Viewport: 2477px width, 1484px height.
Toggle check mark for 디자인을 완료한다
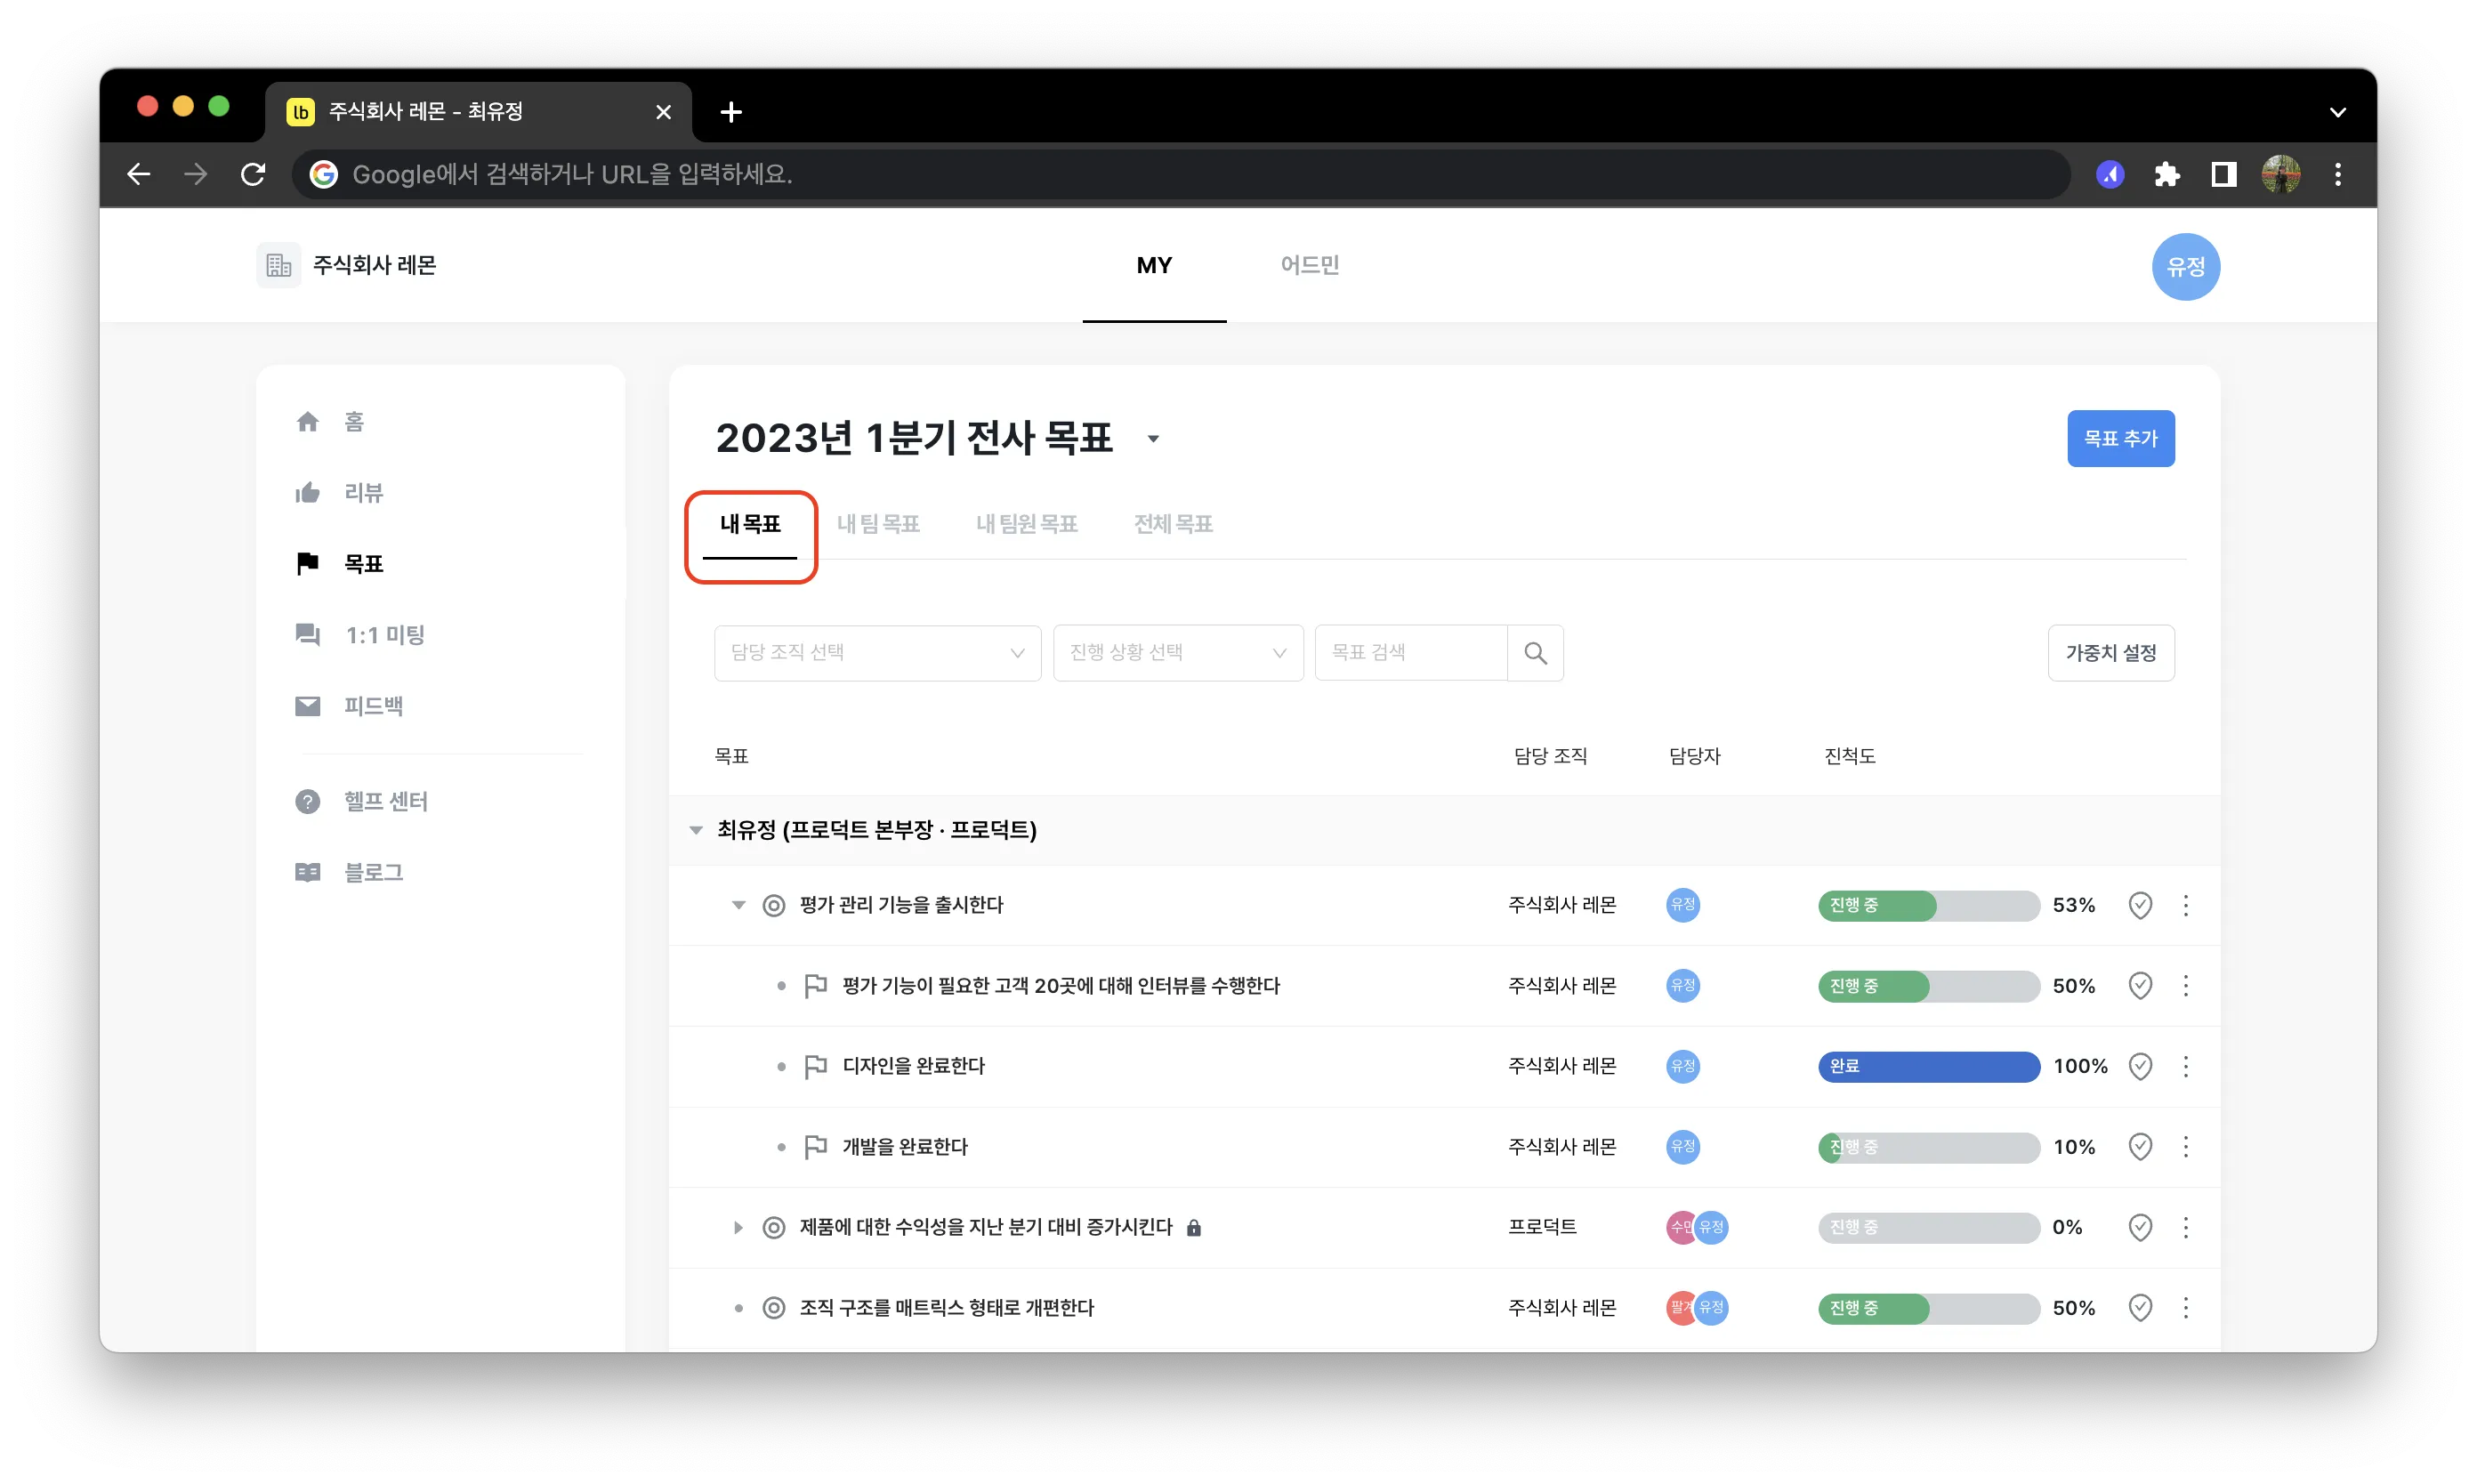2140,1066
